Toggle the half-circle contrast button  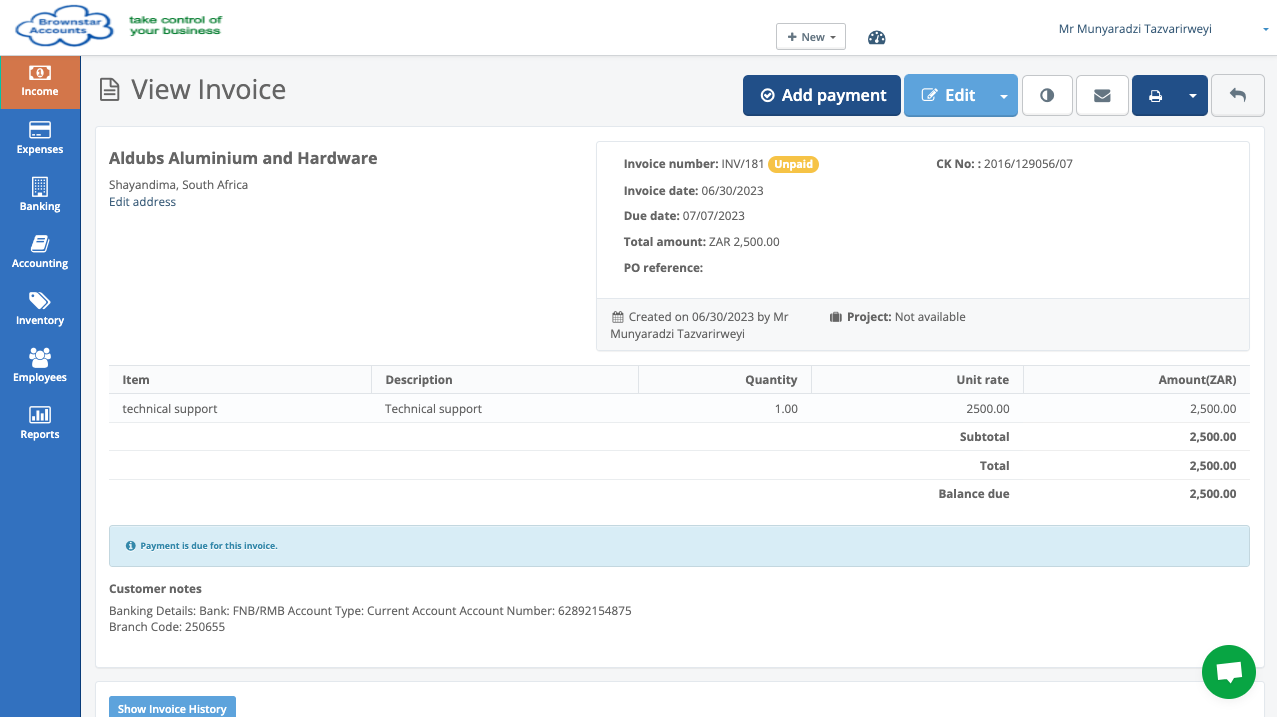[x=1047, y=96]
